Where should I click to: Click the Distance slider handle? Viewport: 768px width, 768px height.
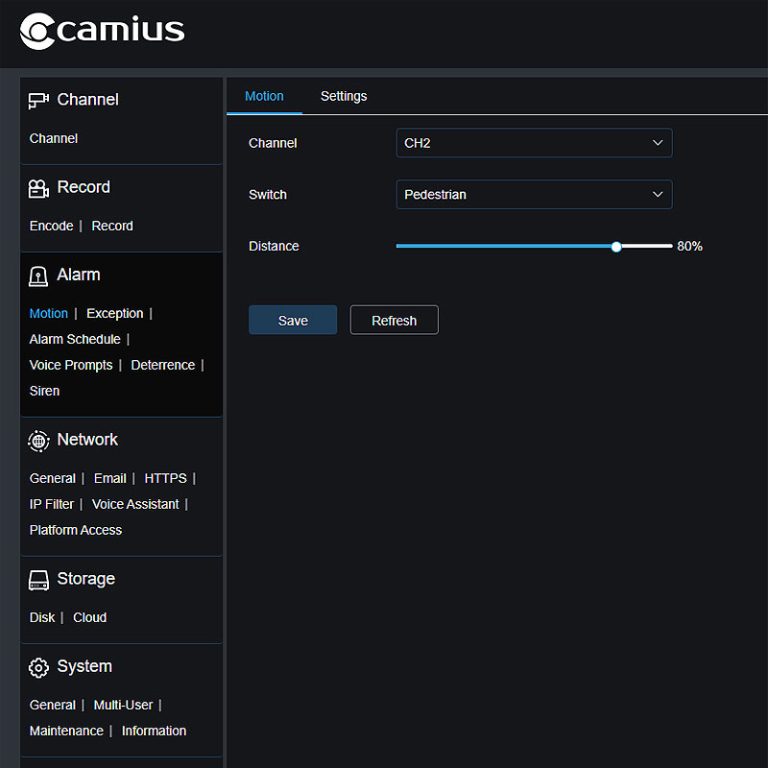click(x=616, y=246)
